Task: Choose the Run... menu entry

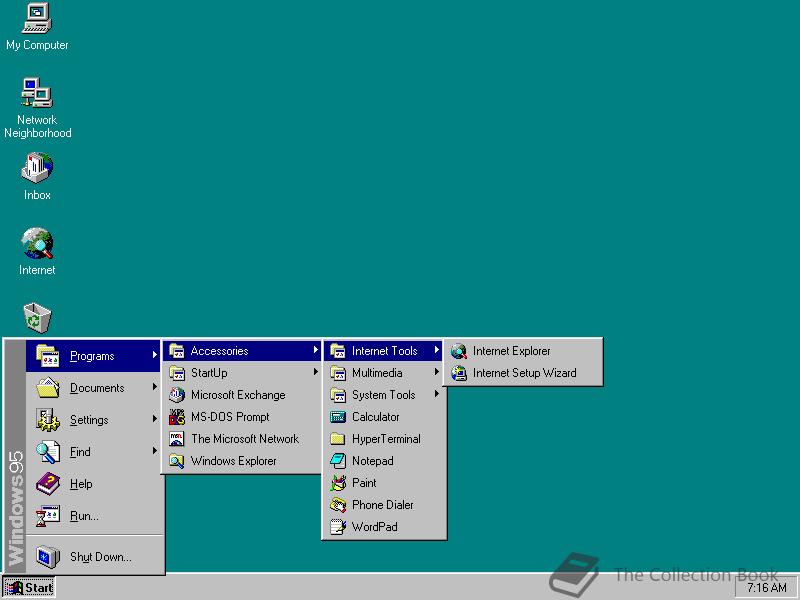Action: pos(94,516)
